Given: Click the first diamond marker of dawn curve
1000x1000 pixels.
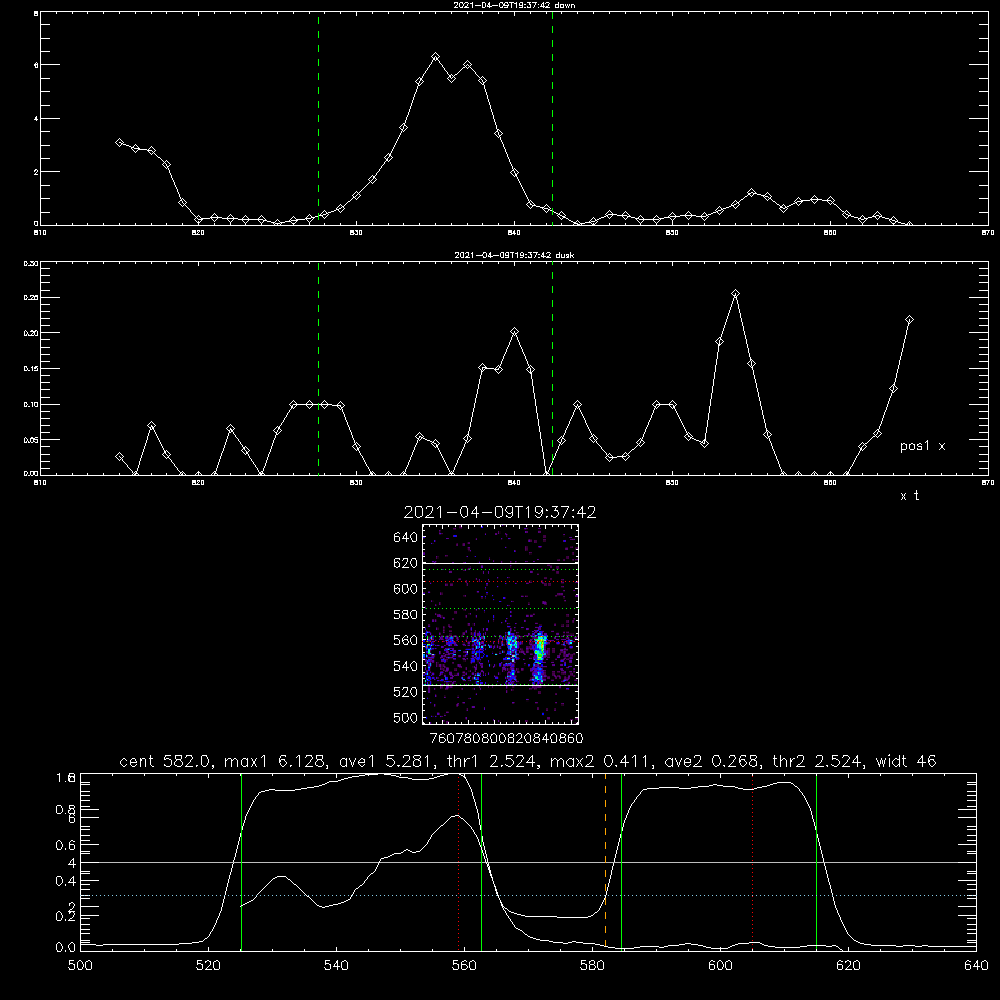Looking at the screenshot, I should pos(119,142).
